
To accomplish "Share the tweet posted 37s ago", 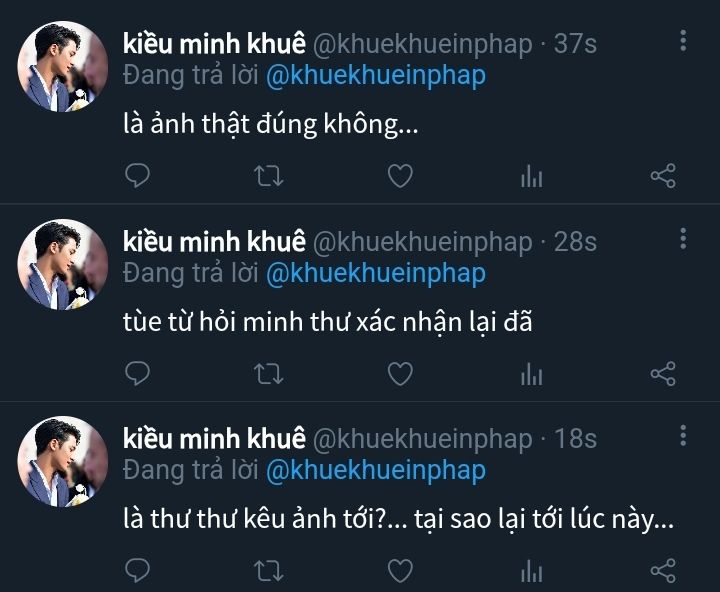I will (x=663, y=177).
